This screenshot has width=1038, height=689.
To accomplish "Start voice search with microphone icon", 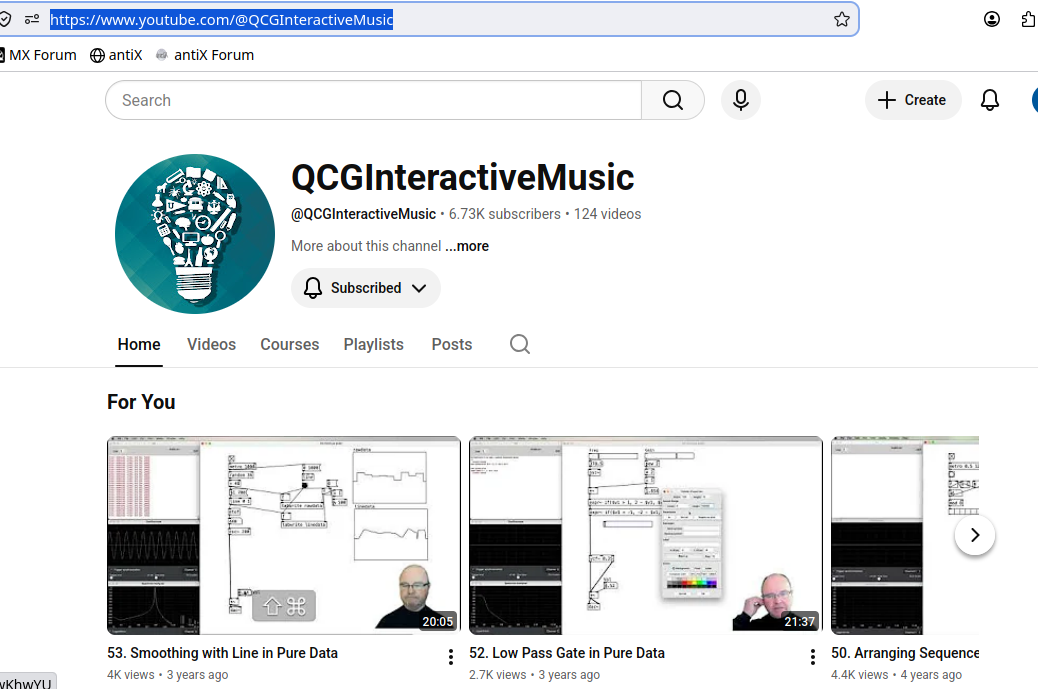I will tap(741, 100).
